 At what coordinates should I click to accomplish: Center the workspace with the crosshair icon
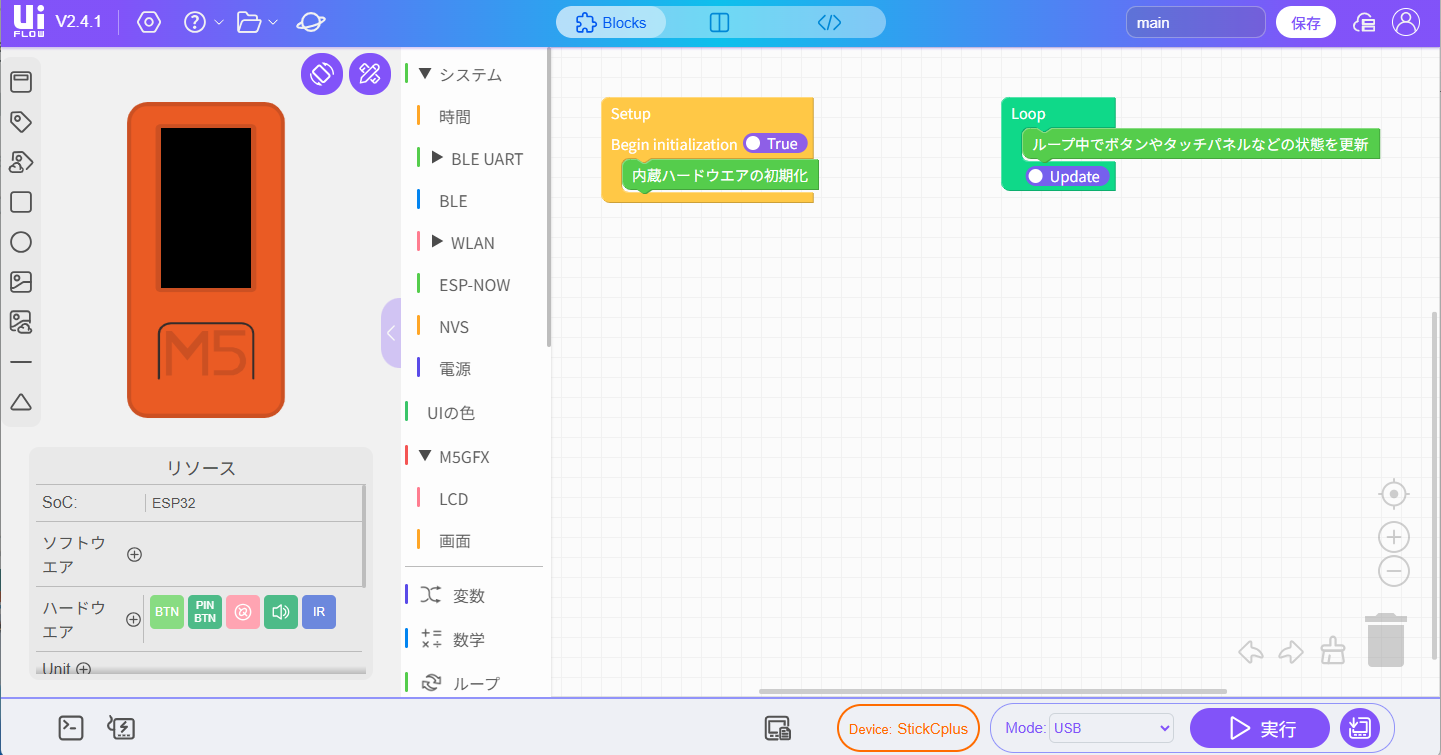point(1394,494)
